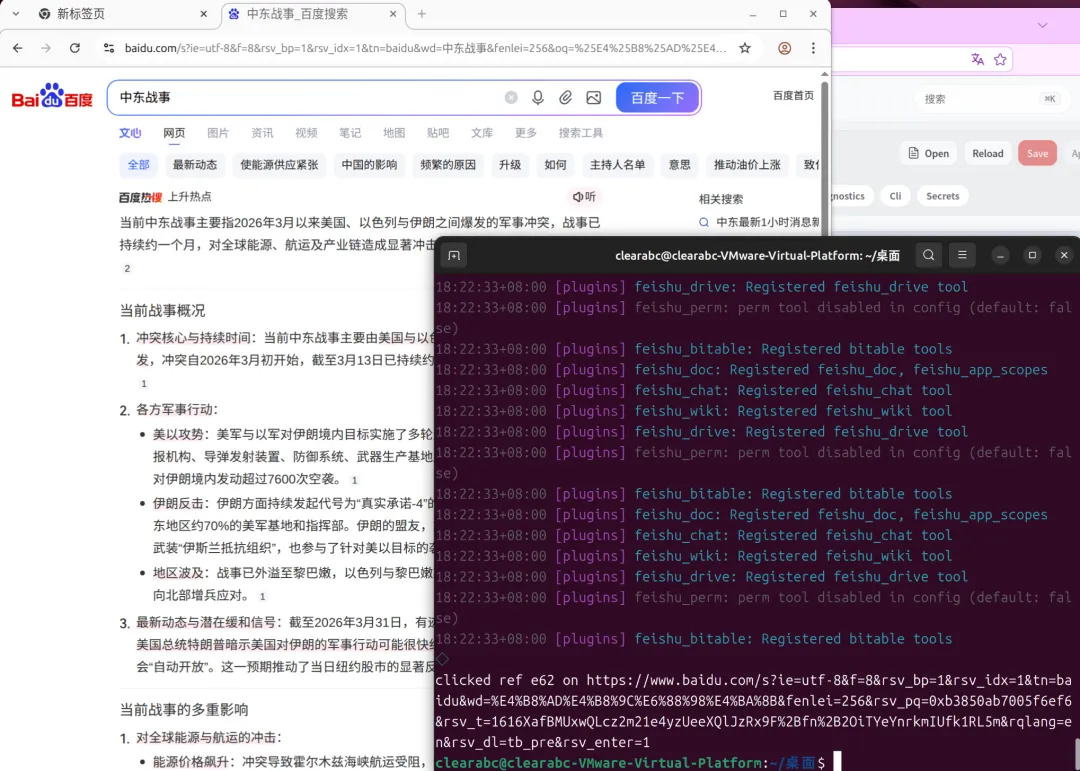Open 搜索工具 options
Image resolution: width=1080 pixels, height=771 pixels.
[x=581, y=133]
